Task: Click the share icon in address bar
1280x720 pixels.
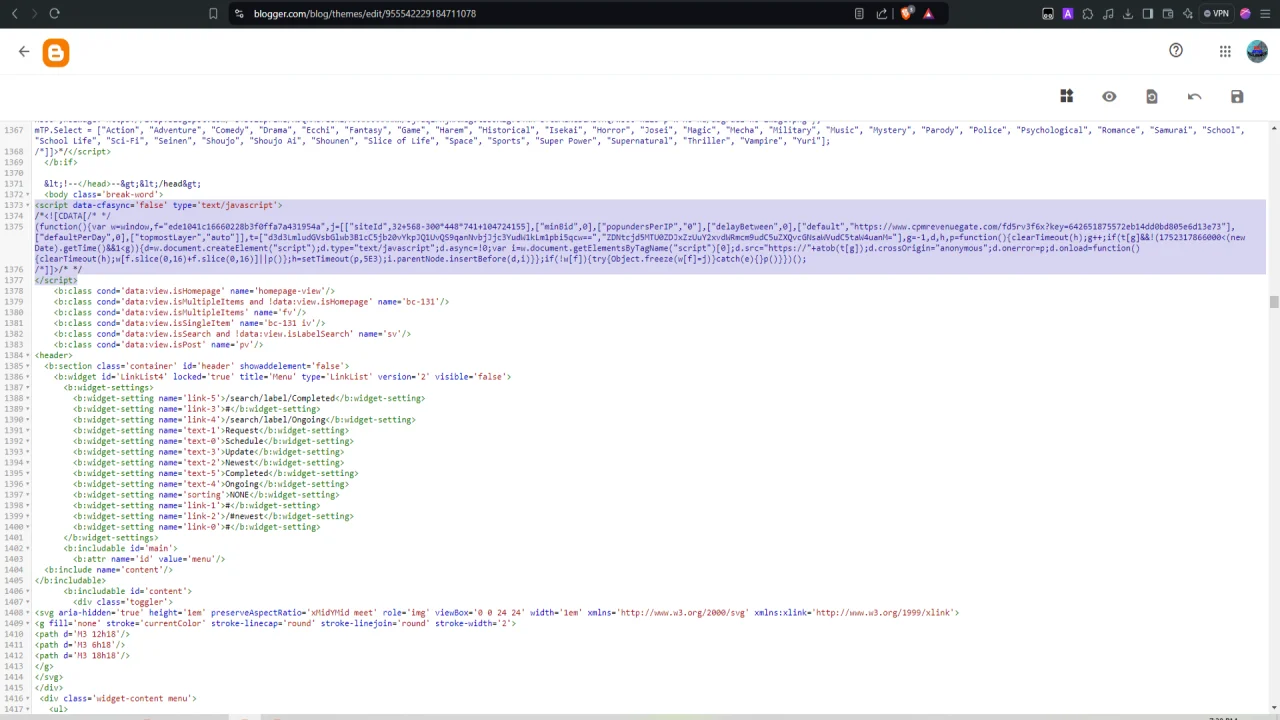Action: pos(882,13)
